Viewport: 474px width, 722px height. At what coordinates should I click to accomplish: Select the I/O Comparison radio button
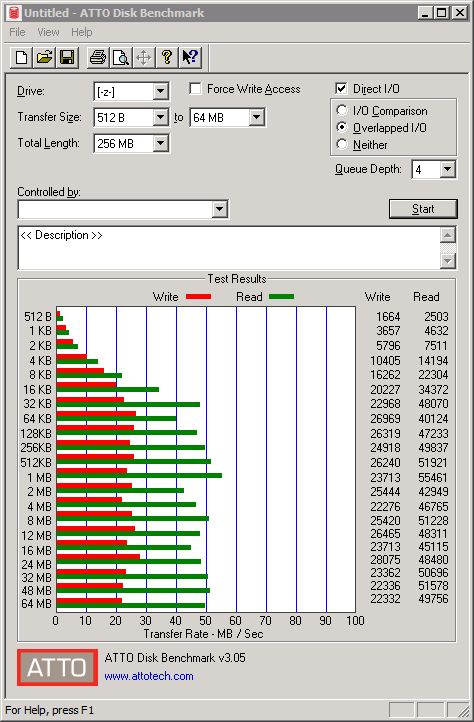click(x=342, y=111)
